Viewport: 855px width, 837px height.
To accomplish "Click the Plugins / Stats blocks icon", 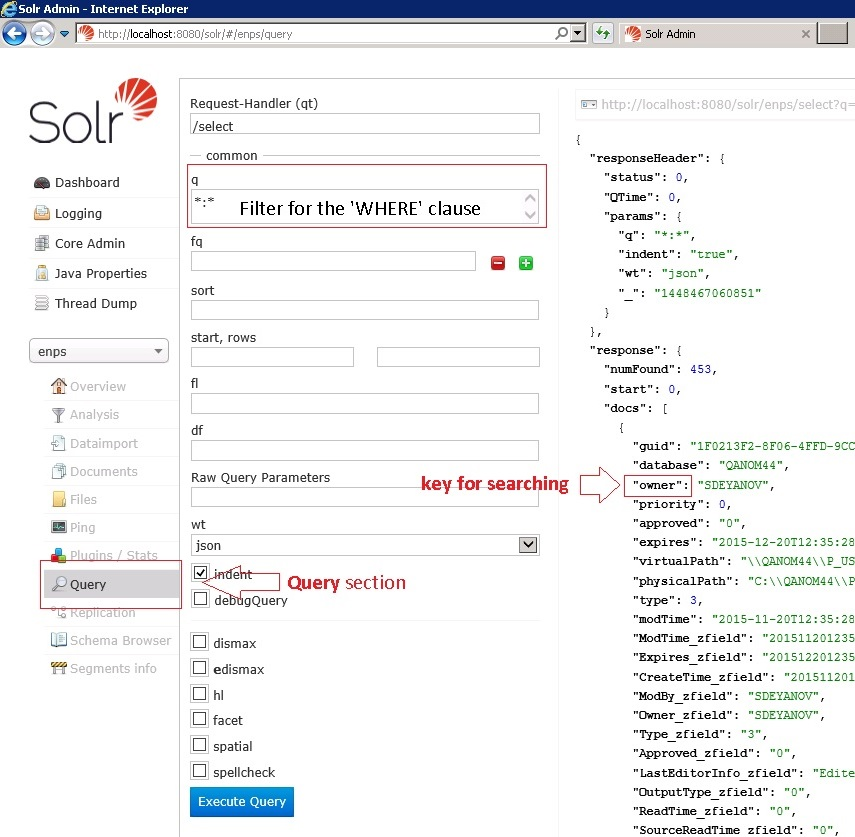I will (x=58, y=555).
